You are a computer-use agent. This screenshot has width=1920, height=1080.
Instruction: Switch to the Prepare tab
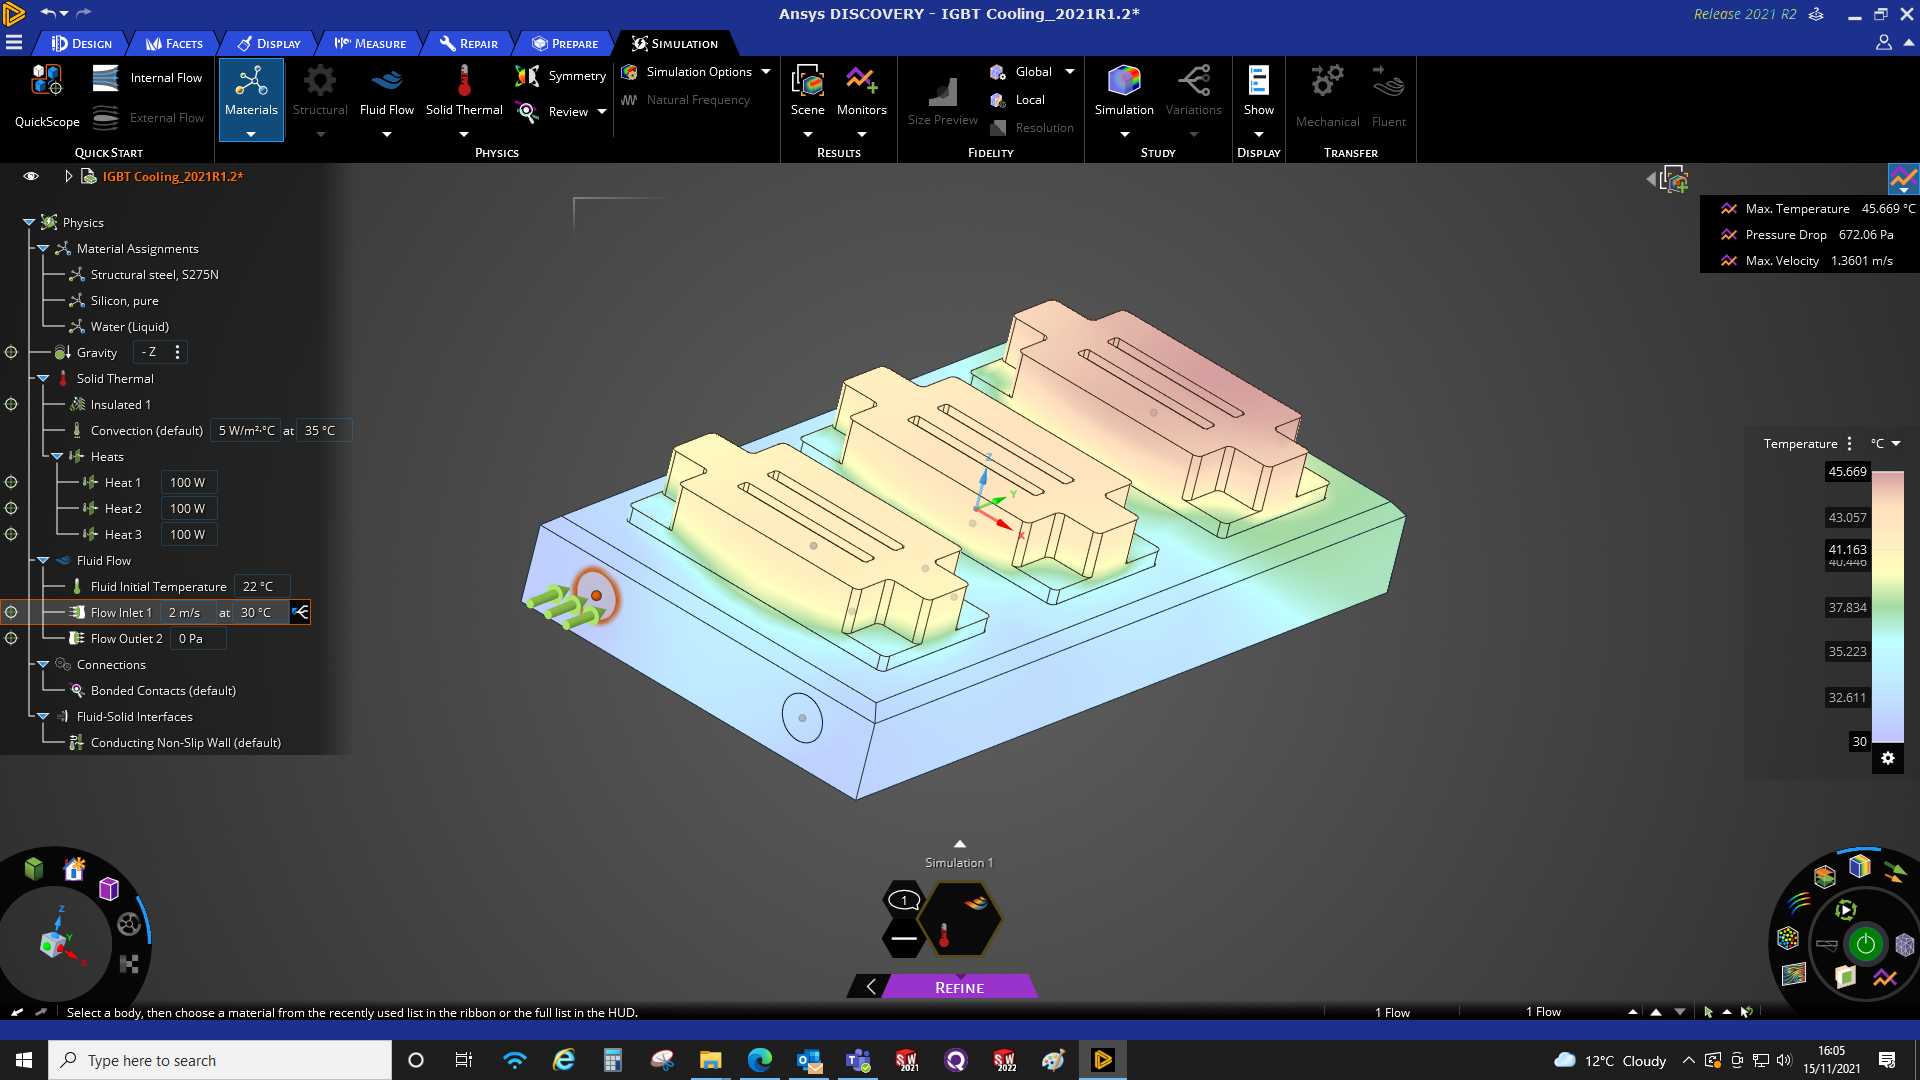pyautogui.click(x=565, y=43)
